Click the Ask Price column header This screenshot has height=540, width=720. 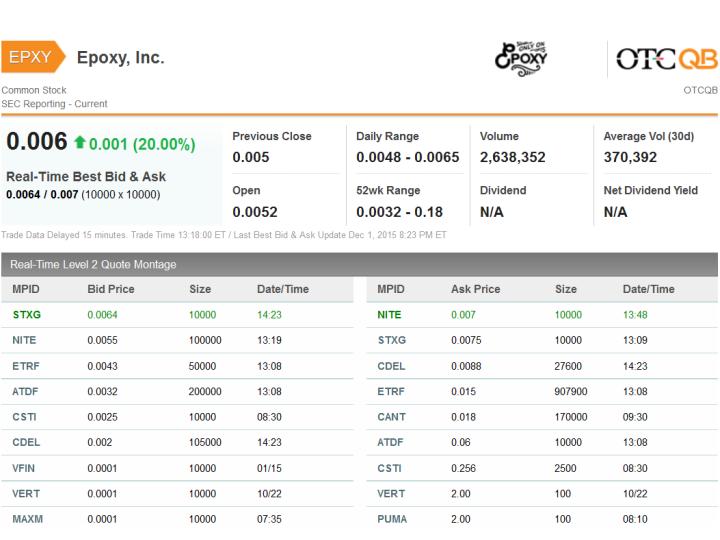pos(475,289)
